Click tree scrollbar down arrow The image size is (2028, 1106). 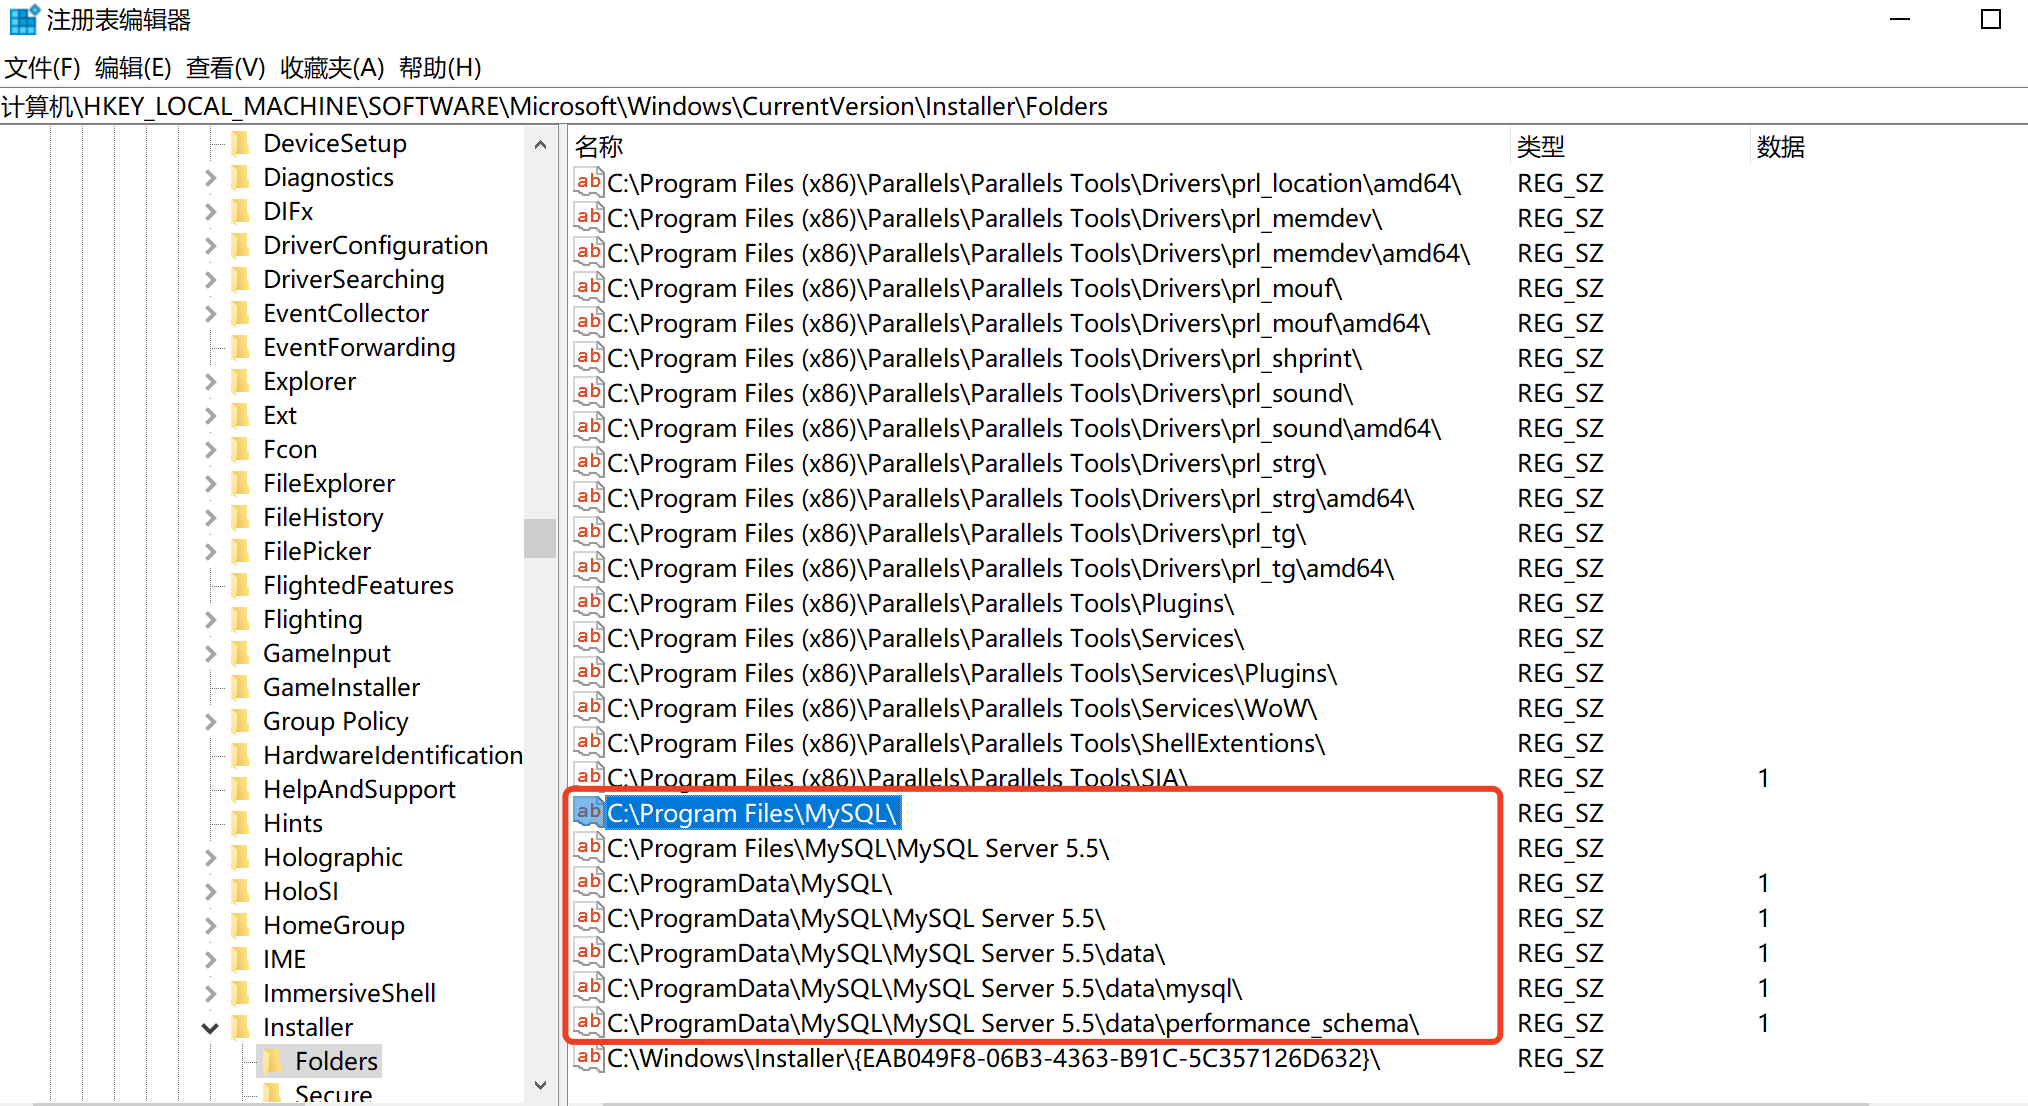pyautogui.click(x=540, y=1085)
